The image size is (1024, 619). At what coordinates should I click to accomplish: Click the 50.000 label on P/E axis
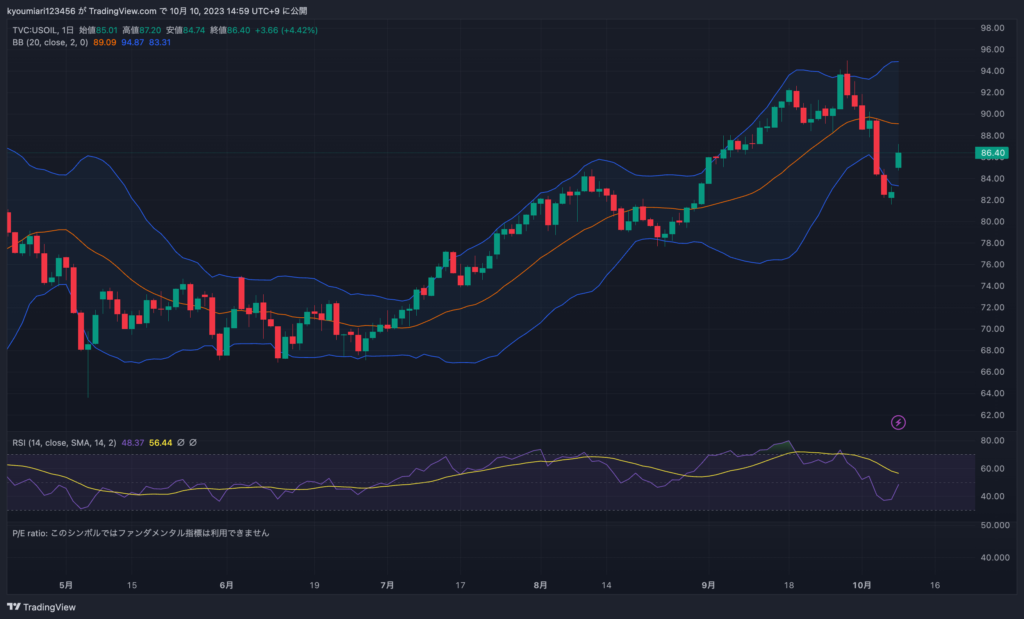(x=995, y=525)
